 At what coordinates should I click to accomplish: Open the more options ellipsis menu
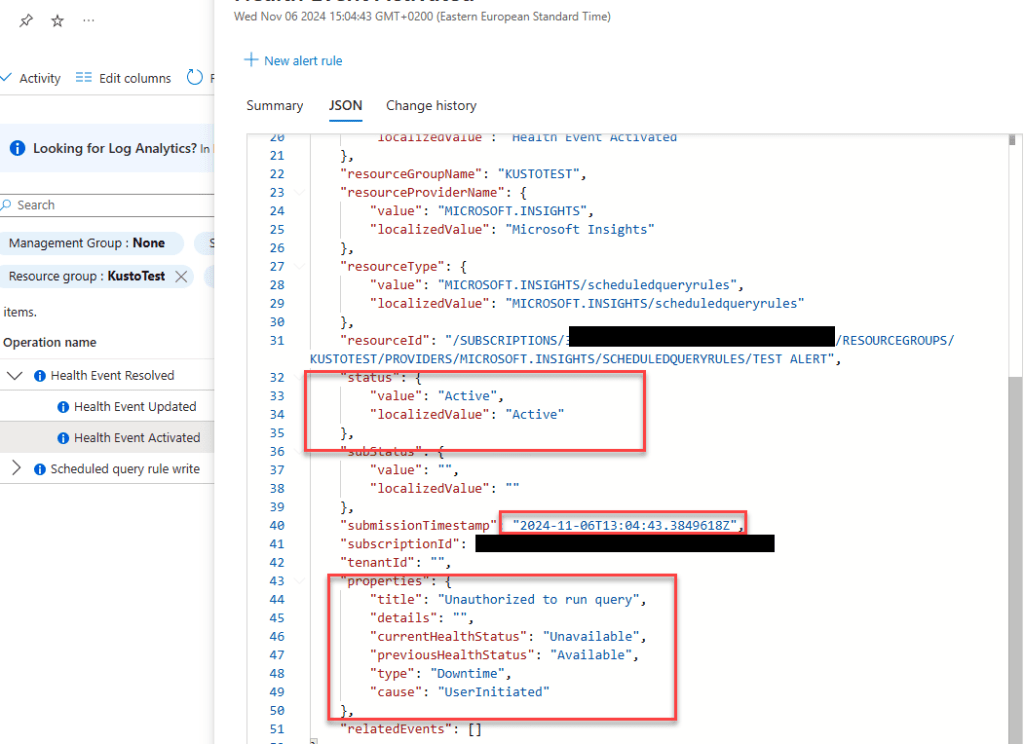coord(89,21)
